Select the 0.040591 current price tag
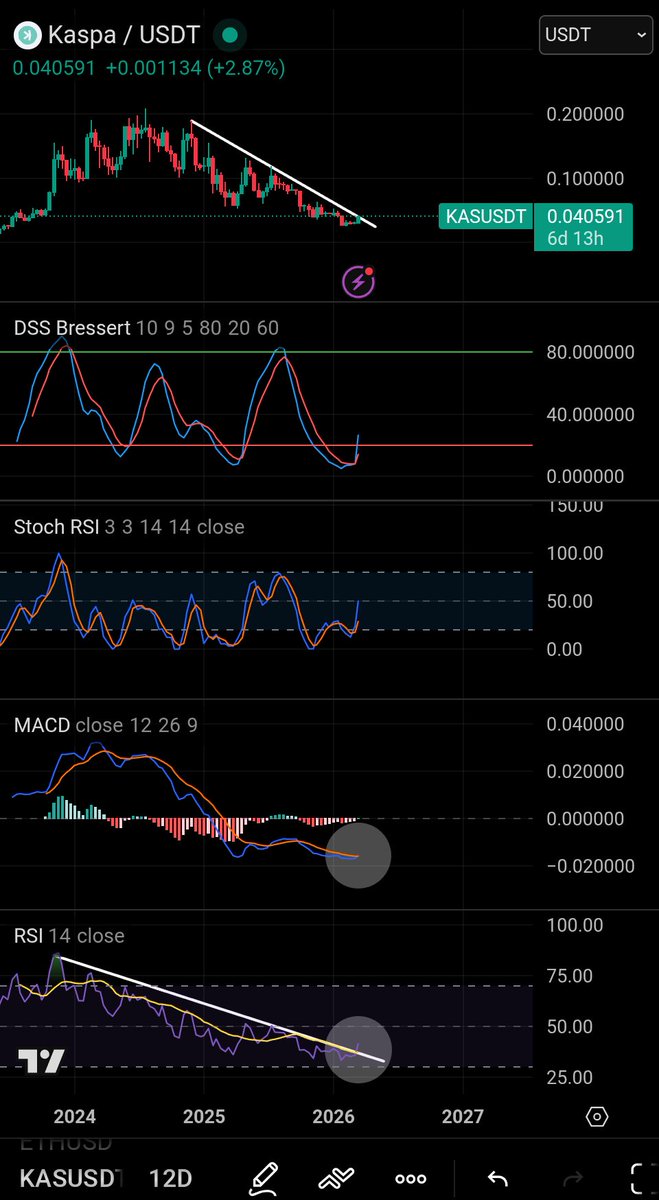Viewport: 659px width, 1200px height. [583, 215]
